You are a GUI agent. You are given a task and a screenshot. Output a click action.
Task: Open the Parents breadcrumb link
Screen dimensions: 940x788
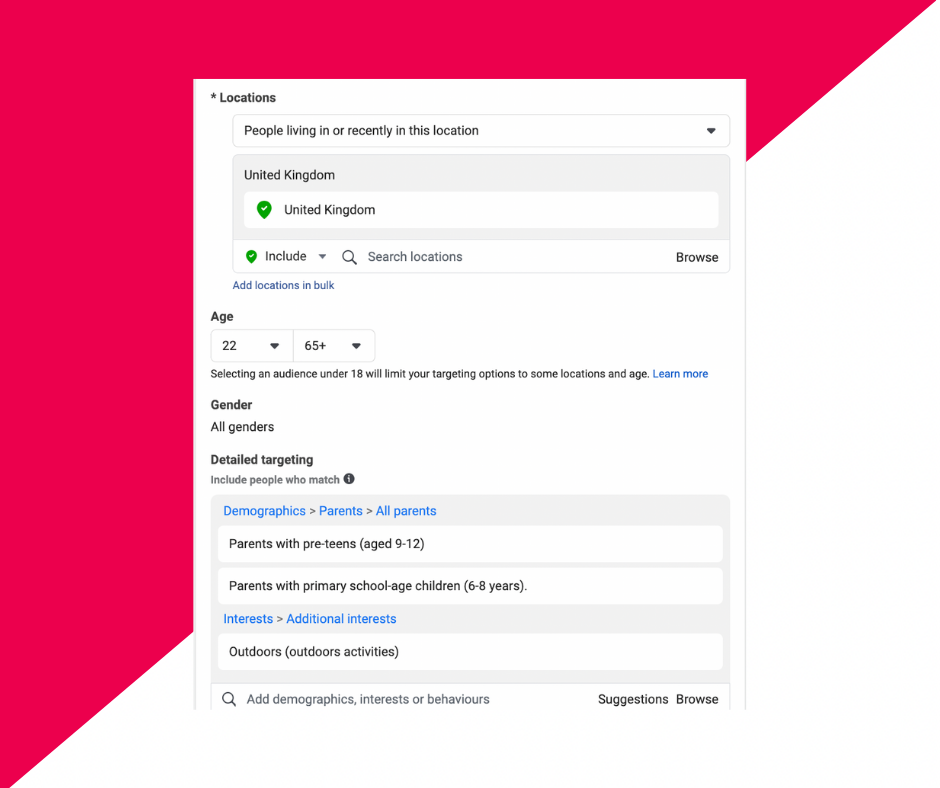tap(341, 511)
